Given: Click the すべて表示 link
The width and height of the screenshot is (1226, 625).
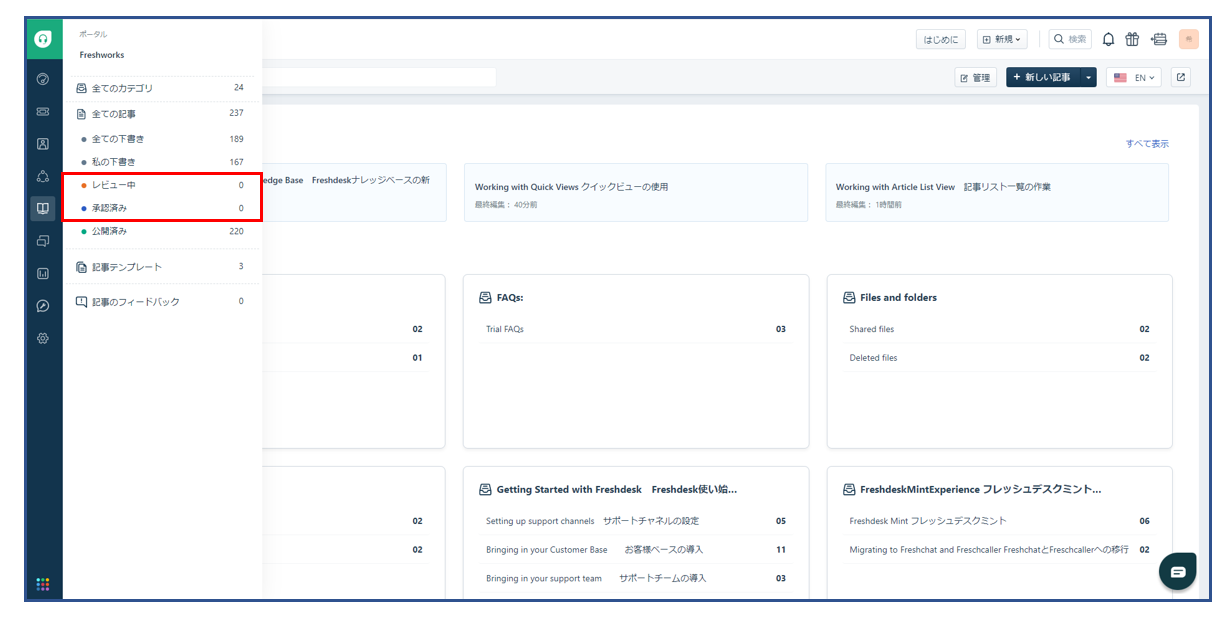Looking at the screenshot, I should coord(1147,144).
